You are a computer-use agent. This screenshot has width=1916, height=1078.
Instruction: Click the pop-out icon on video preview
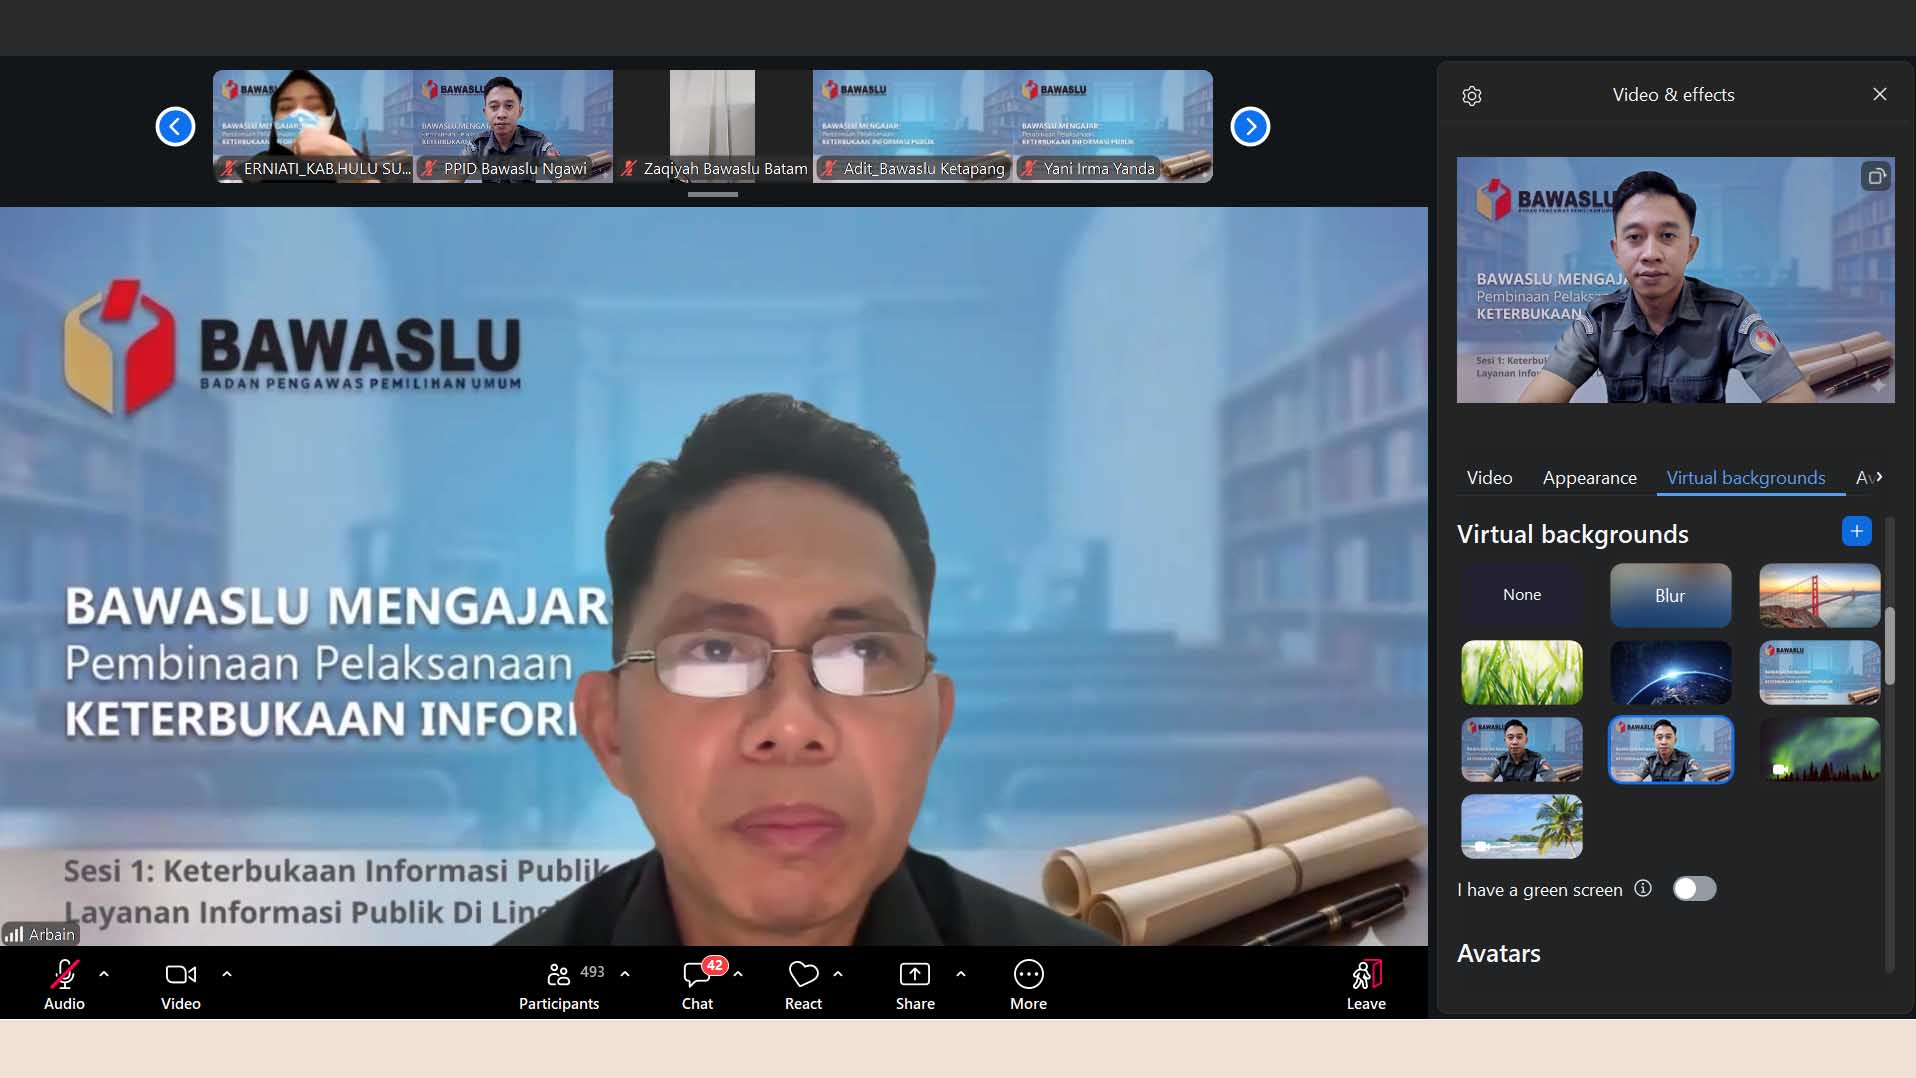1876,177
